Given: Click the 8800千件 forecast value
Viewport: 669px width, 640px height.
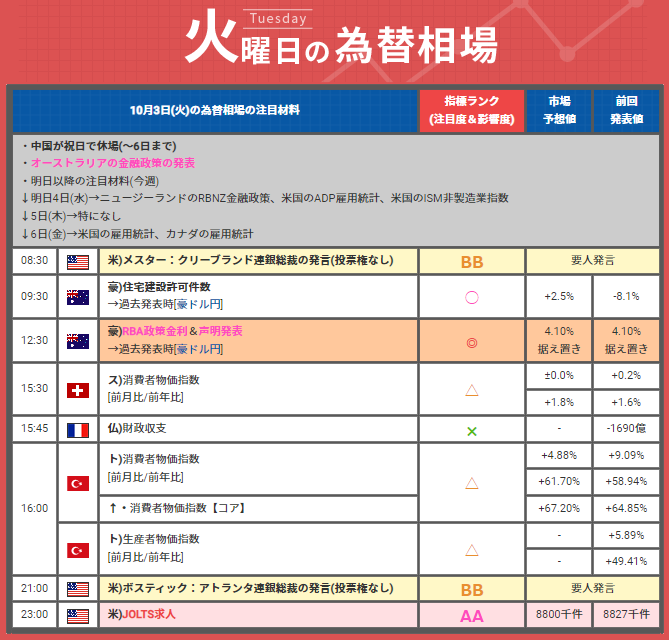Looking at the screenshot, I should [x=559, y=614].
